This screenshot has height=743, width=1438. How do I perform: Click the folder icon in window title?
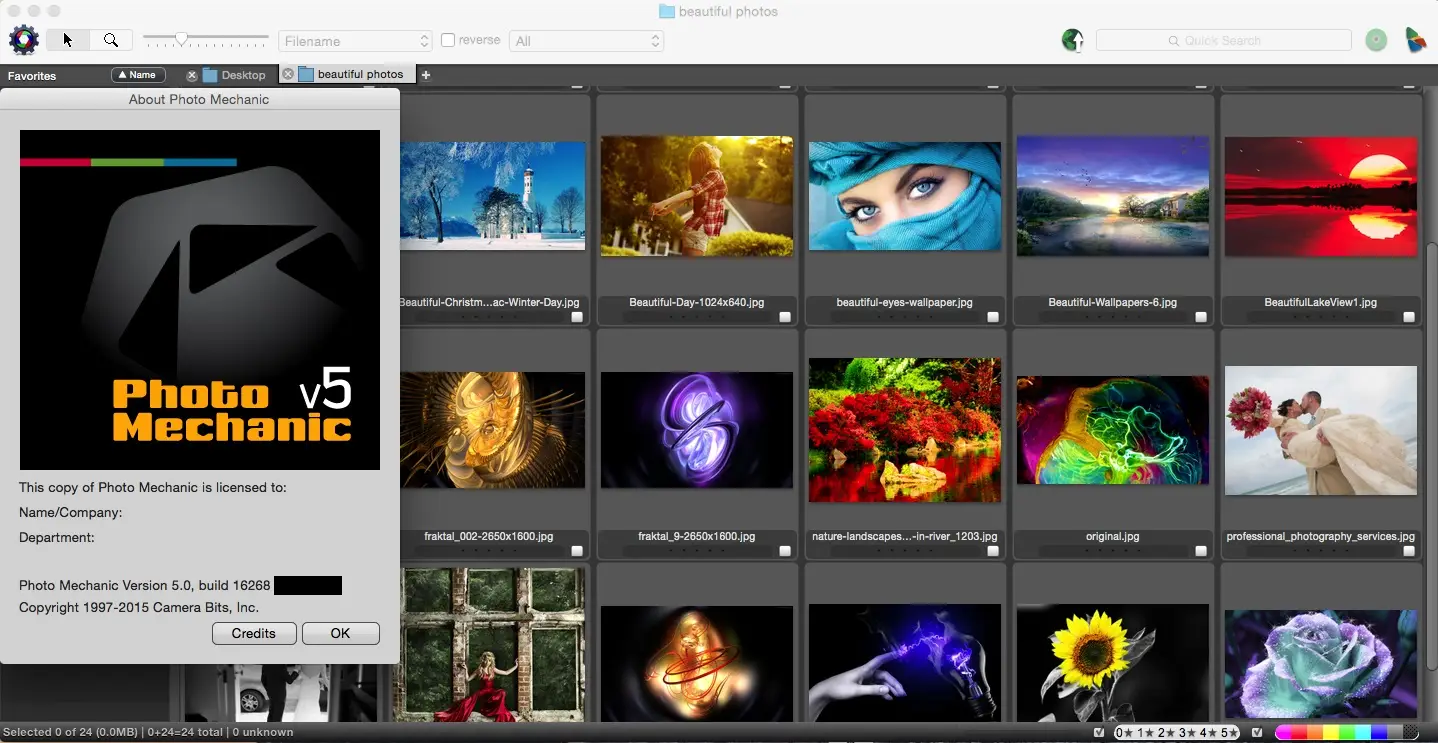point(667,12)
